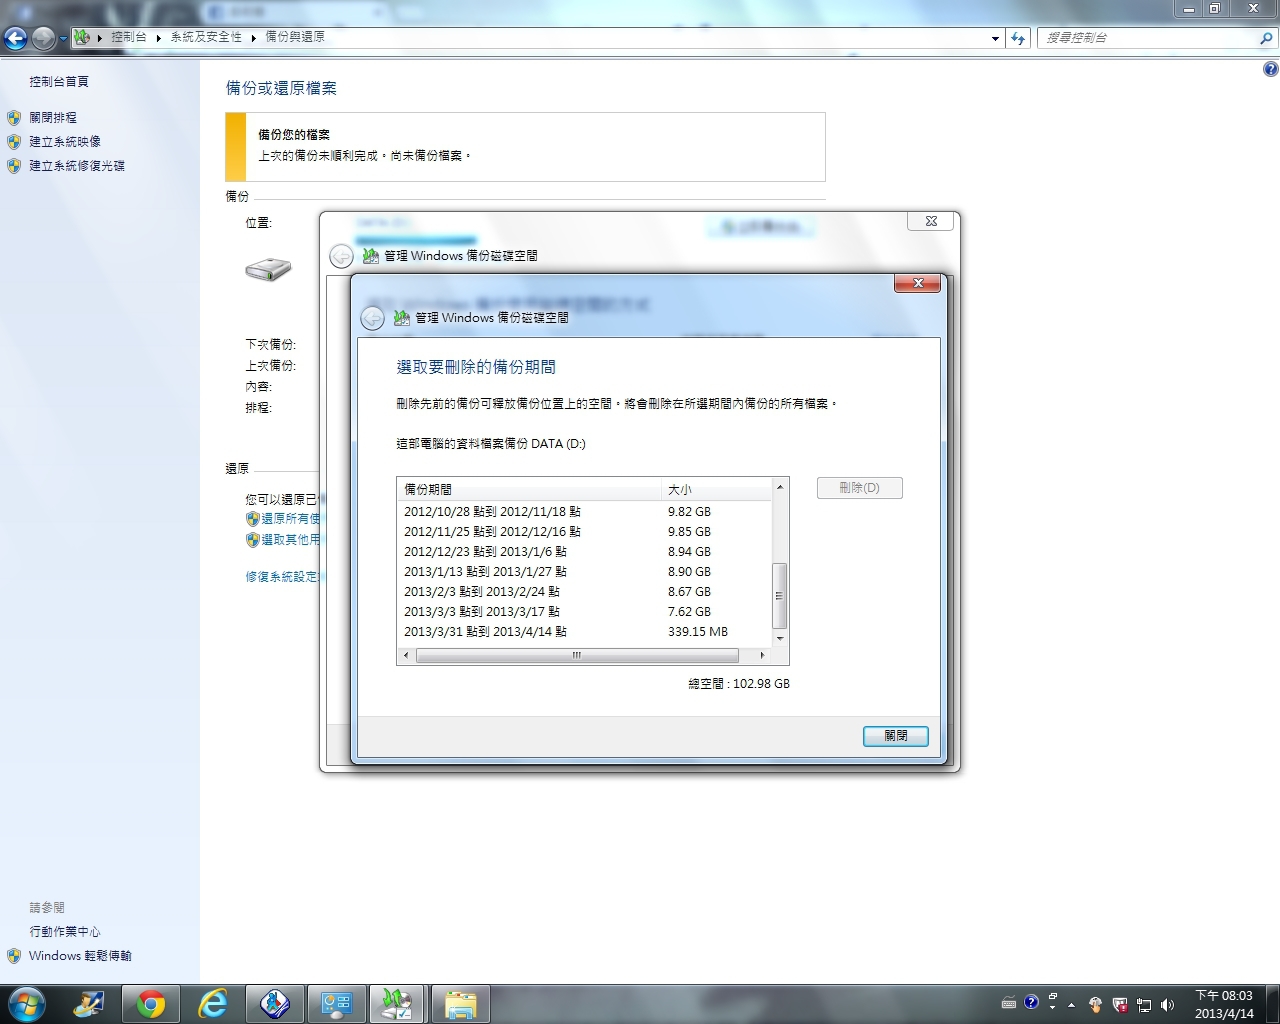
Task: Select backup period 2013/3/31 到 2013/4/14
Action: tap(585, 631)
